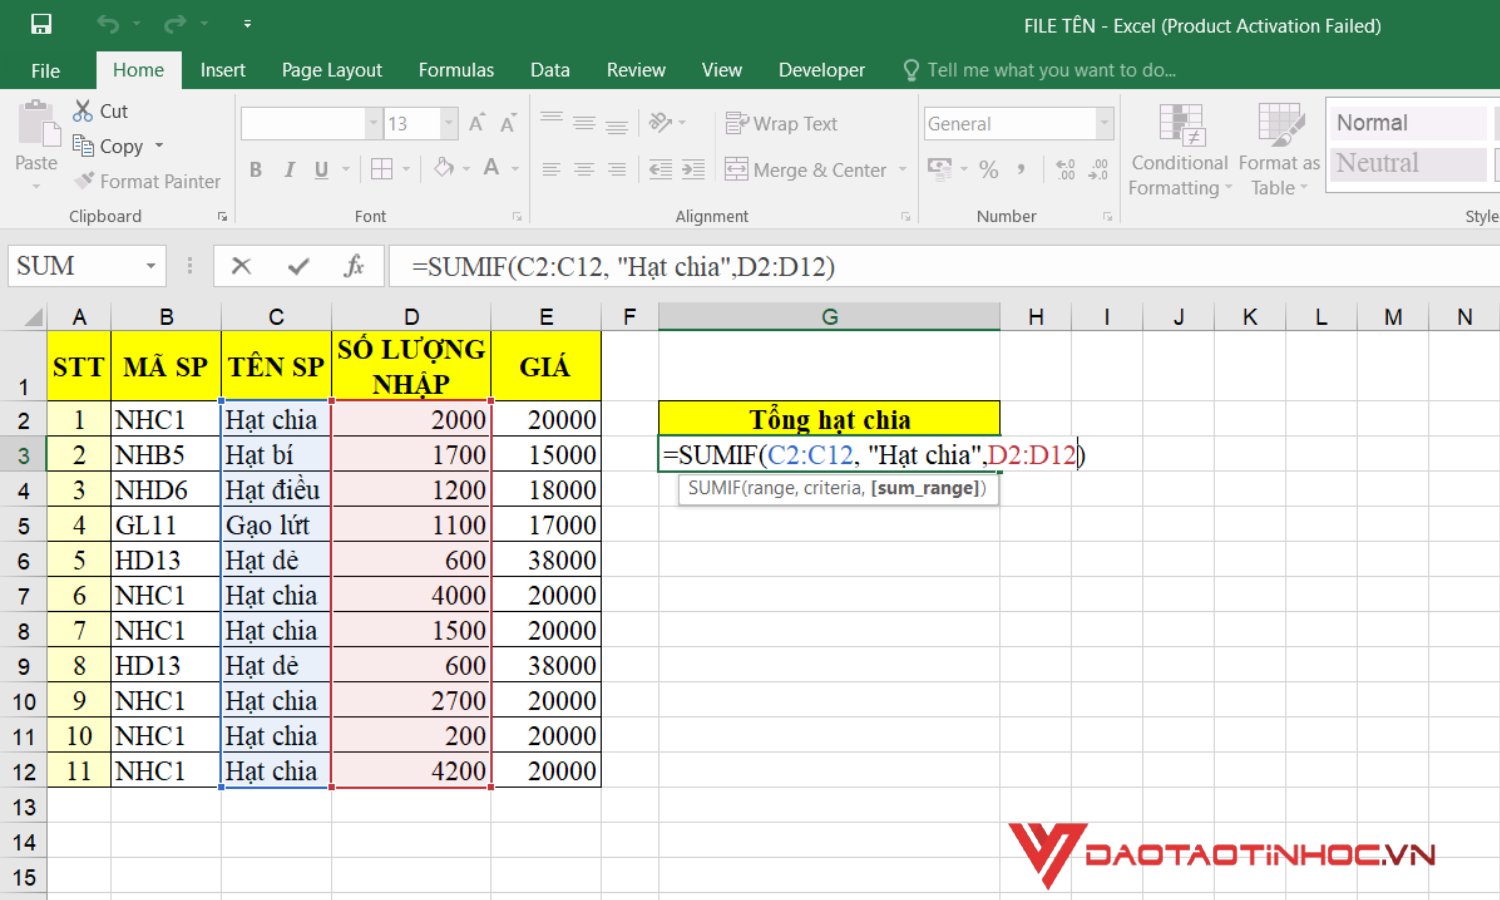This screenshot has width=1500, height=900.
Task: Click the Insert Function fx icon
Action: click(x=354, y=266)
